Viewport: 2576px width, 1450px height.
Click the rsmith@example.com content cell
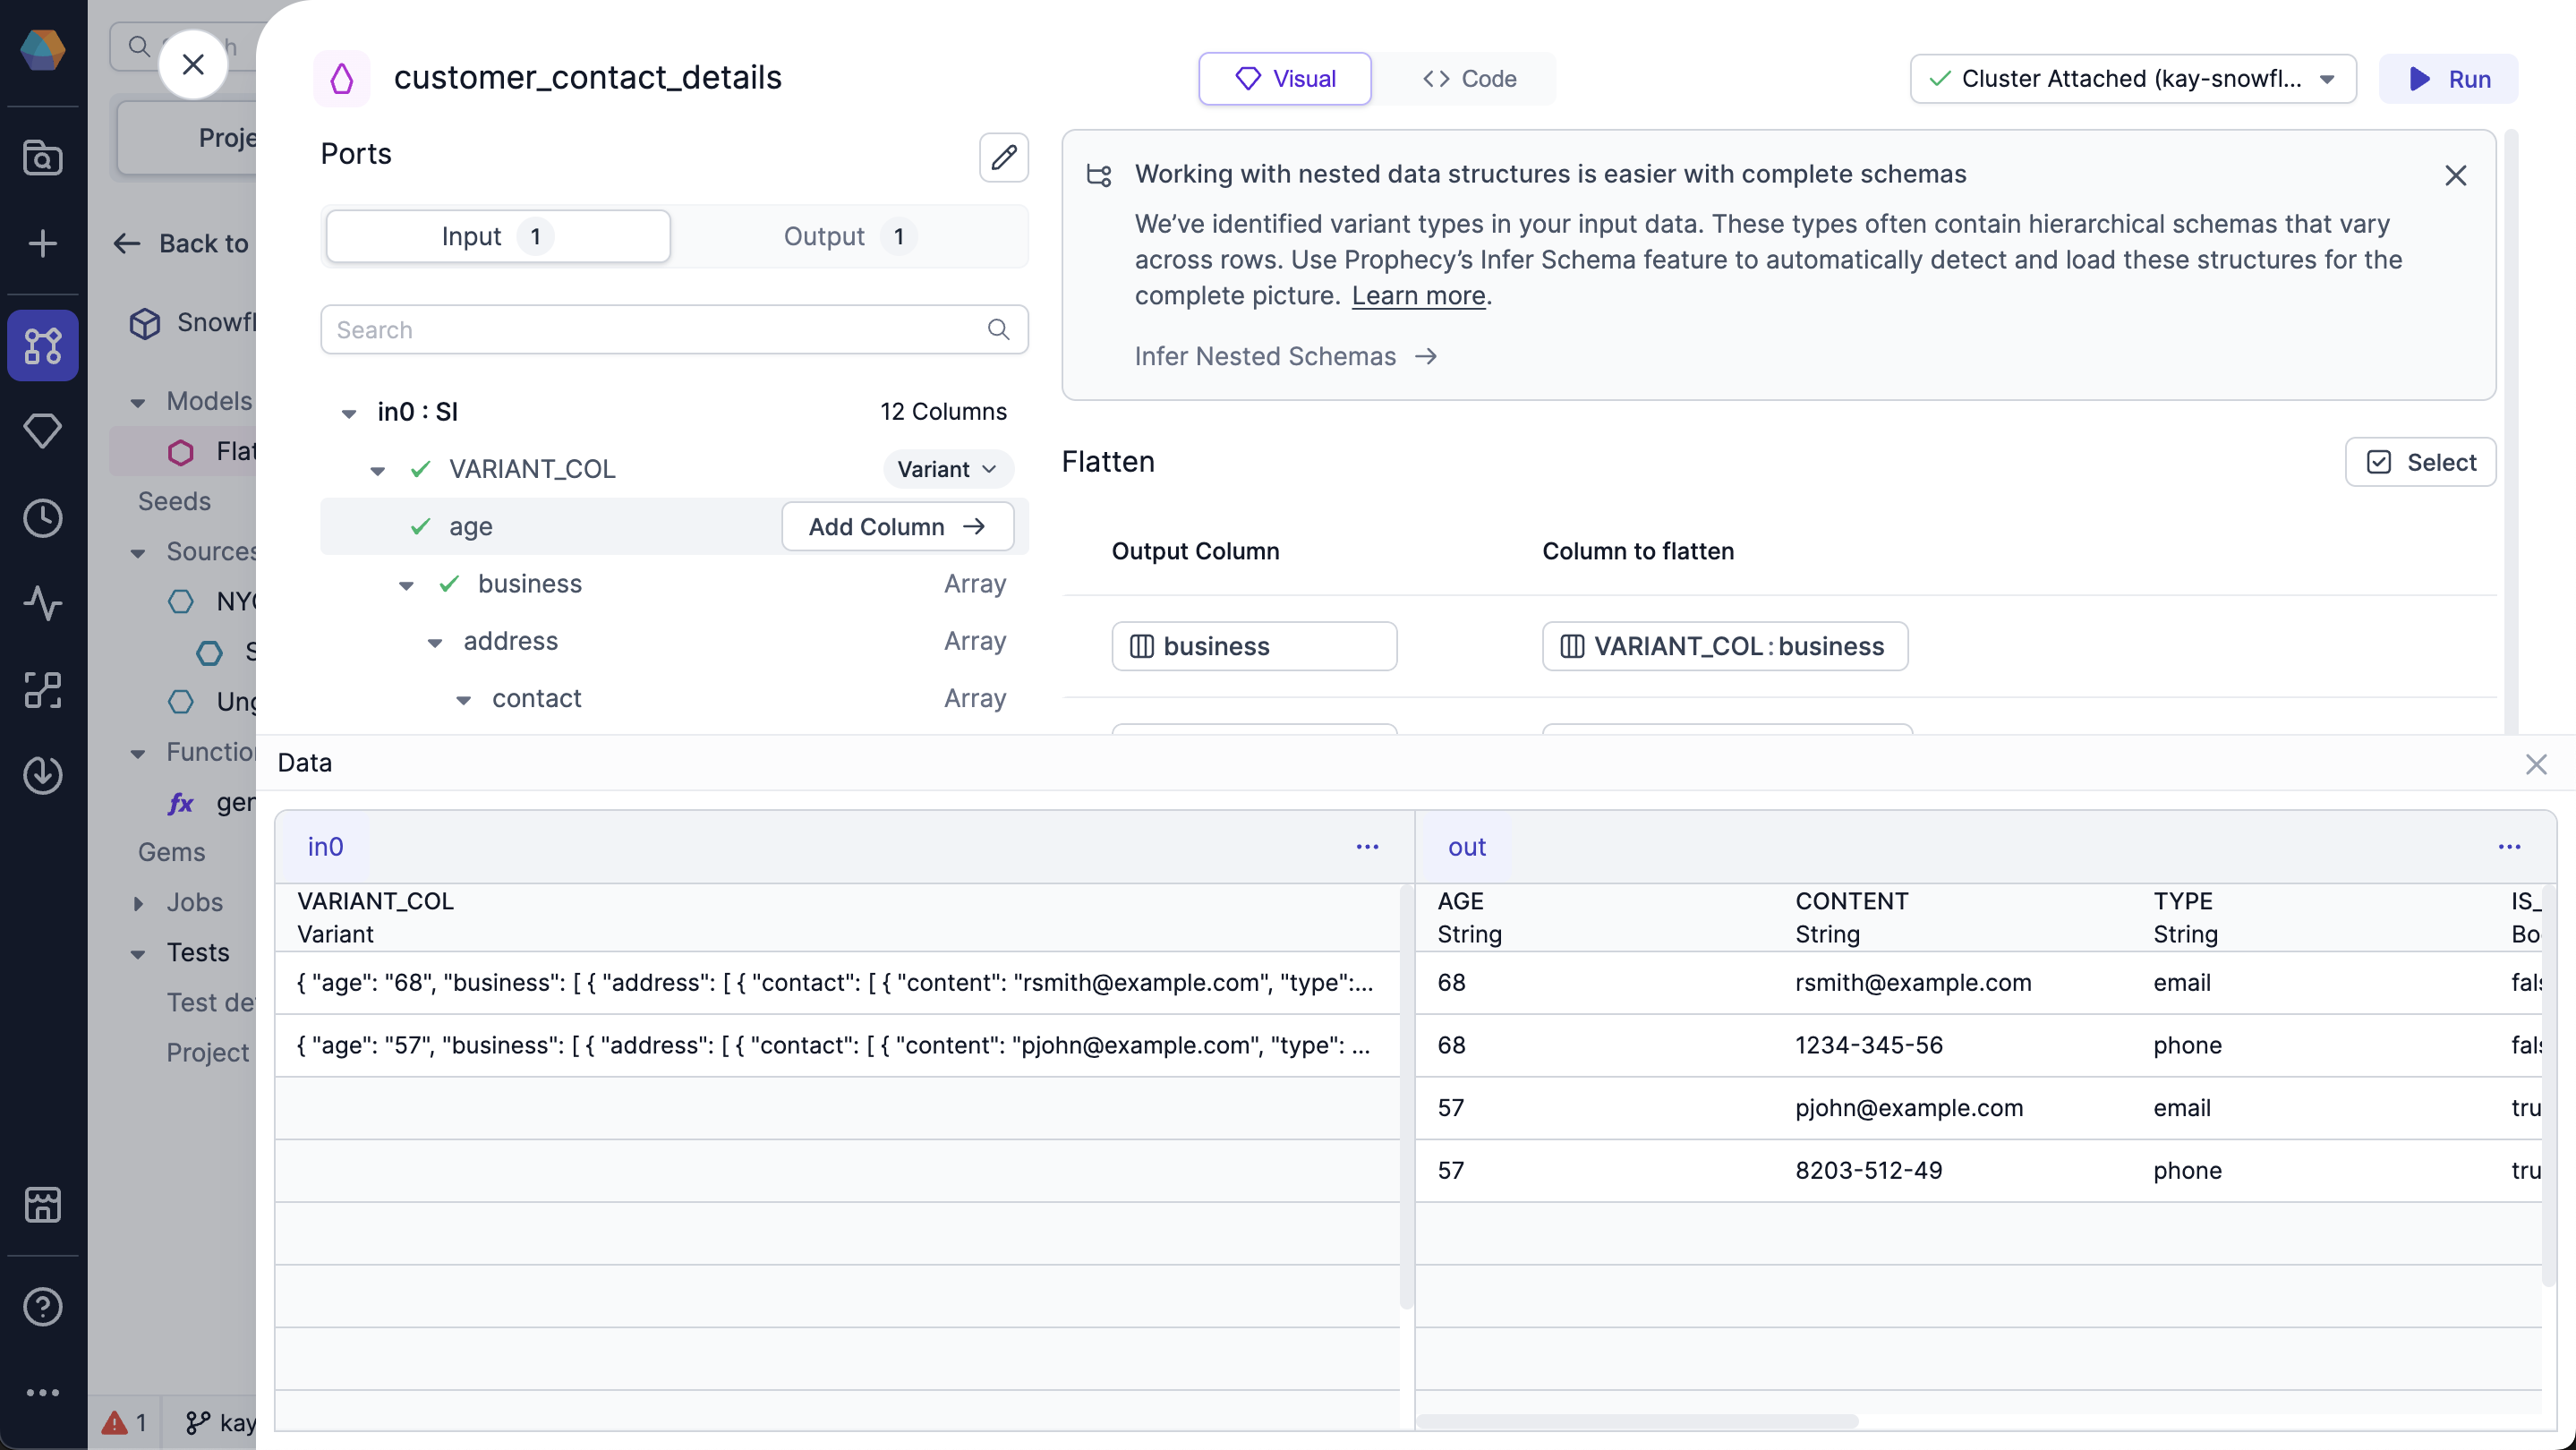click(1913, 982)
